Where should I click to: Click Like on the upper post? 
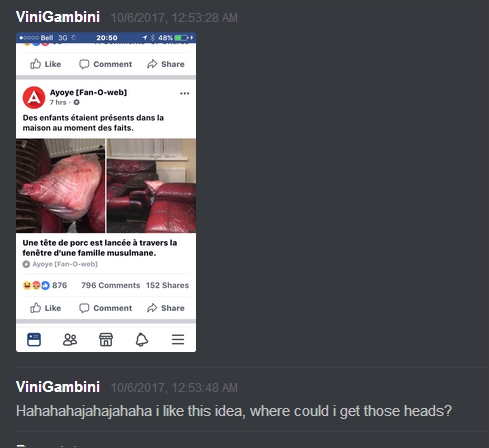[x=45, y=64]
